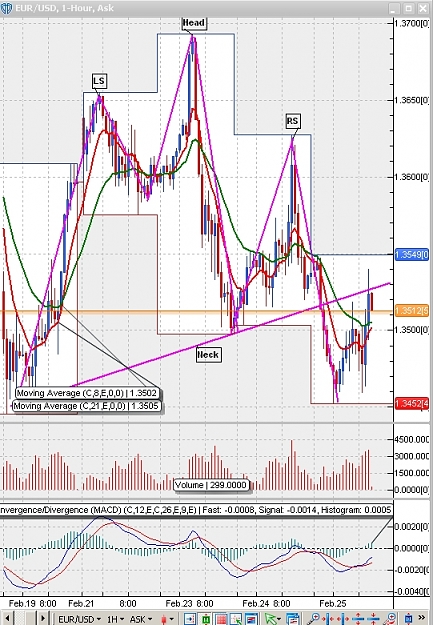Image resolution: width=433 pixels, height=625 pixels.
Task: Click the scroll-left arrow of chart scrollbar
Action: point(7,618)
